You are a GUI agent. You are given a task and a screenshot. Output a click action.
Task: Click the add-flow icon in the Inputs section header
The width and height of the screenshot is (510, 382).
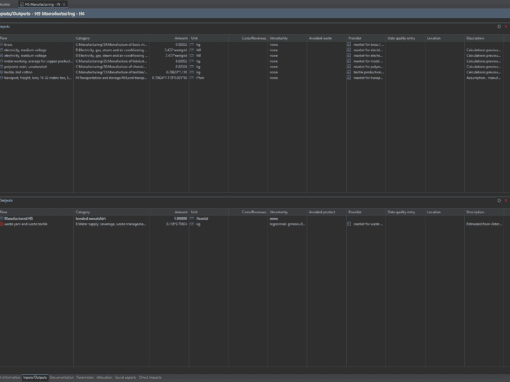tap(499, 27)
